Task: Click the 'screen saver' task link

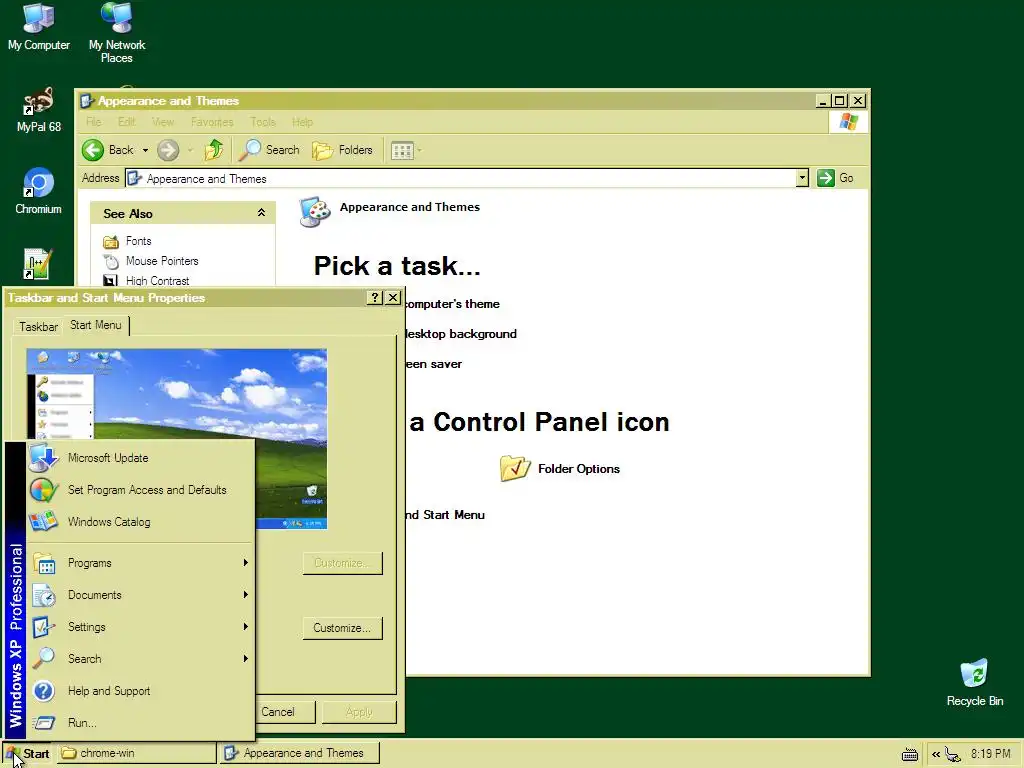Action: (434, 364)
